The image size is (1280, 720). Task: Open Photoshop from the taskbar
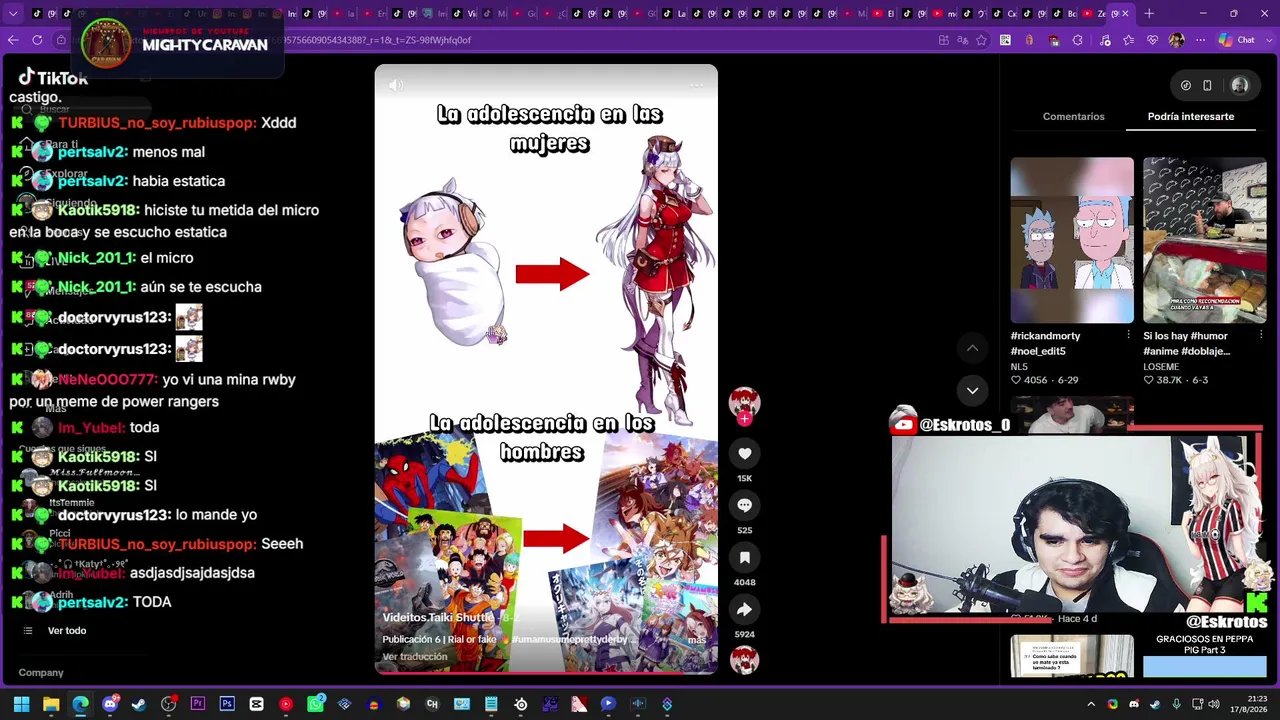pyautogui.click(x=227, y=704)
